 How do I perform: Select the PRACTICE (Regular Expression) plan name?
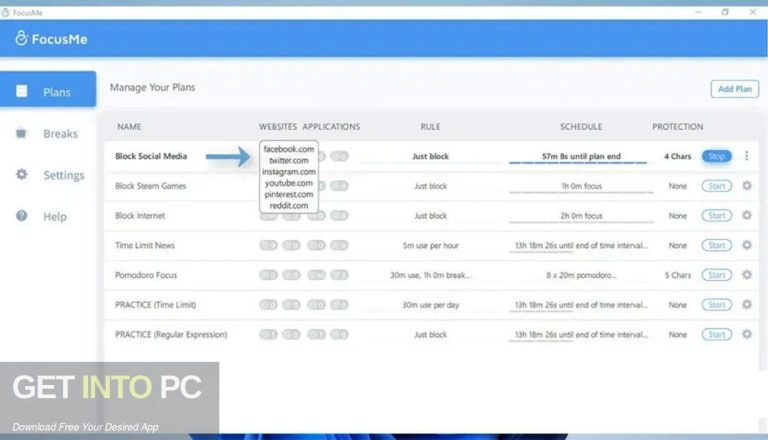click(171, 334)
